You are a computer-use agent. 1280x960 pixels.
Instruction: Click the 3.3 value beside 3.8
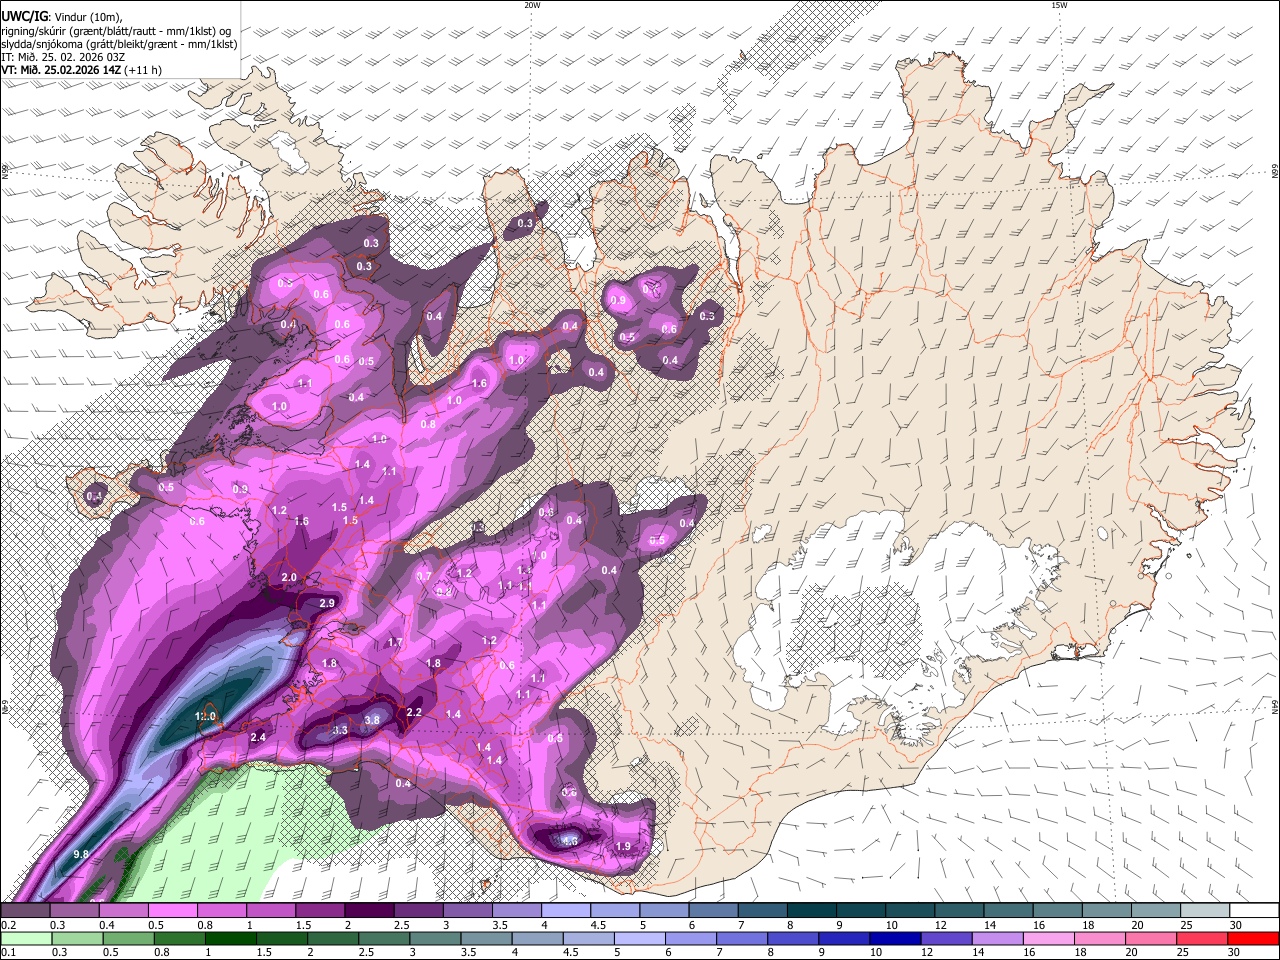click(x=340, y=730)
